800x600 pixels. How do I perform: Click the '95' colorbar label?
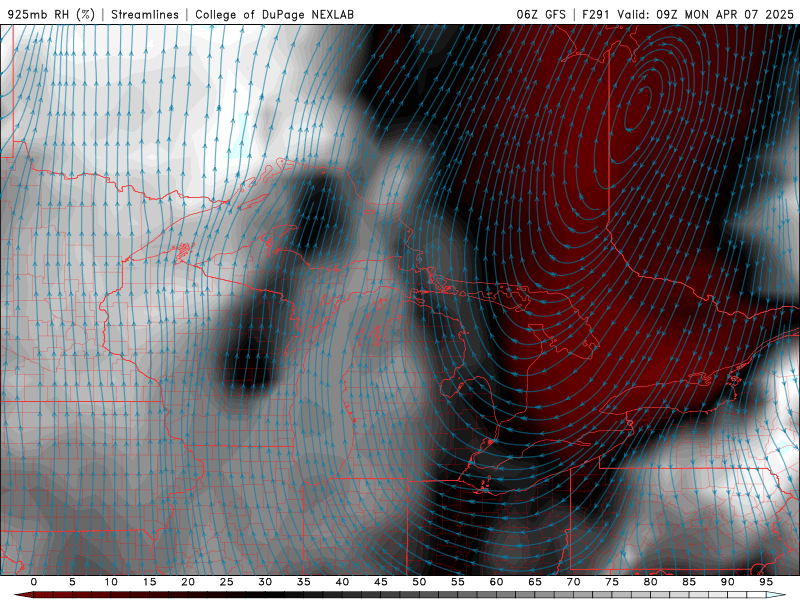(766, 582)
